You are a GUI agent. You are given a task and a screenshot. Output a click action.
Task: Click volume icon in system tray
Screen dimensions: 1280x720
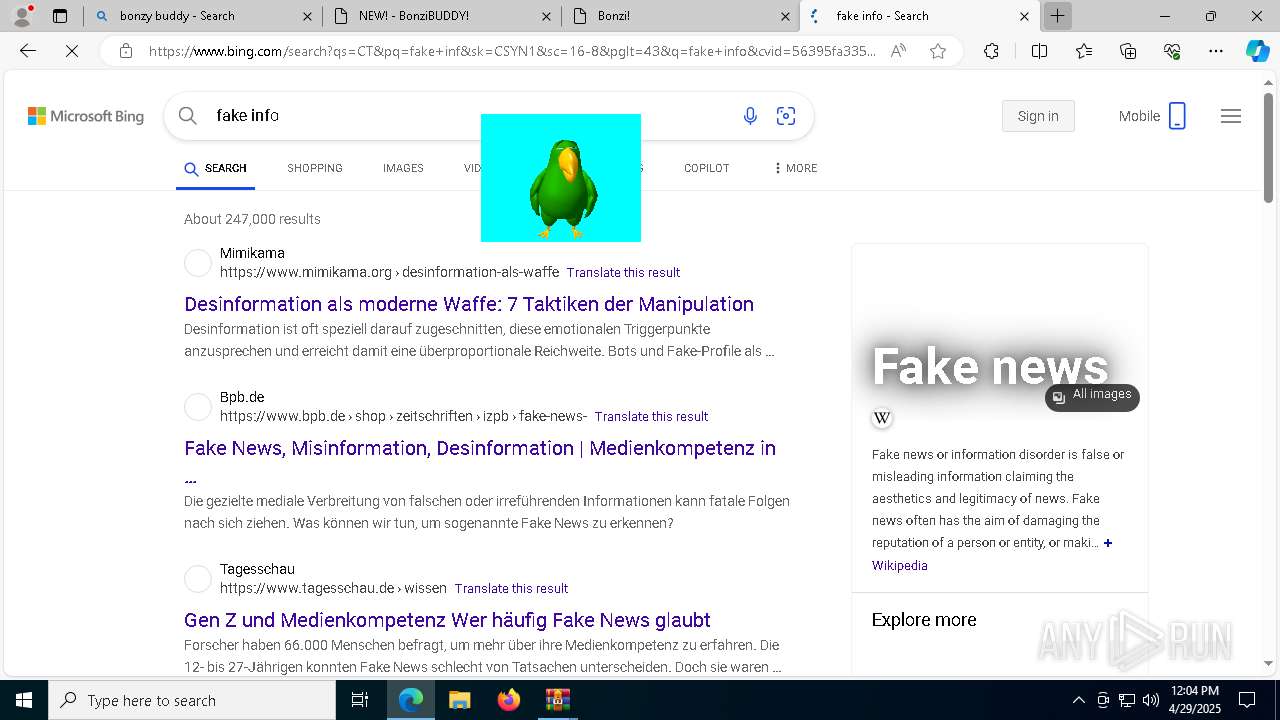(1151, 700)
